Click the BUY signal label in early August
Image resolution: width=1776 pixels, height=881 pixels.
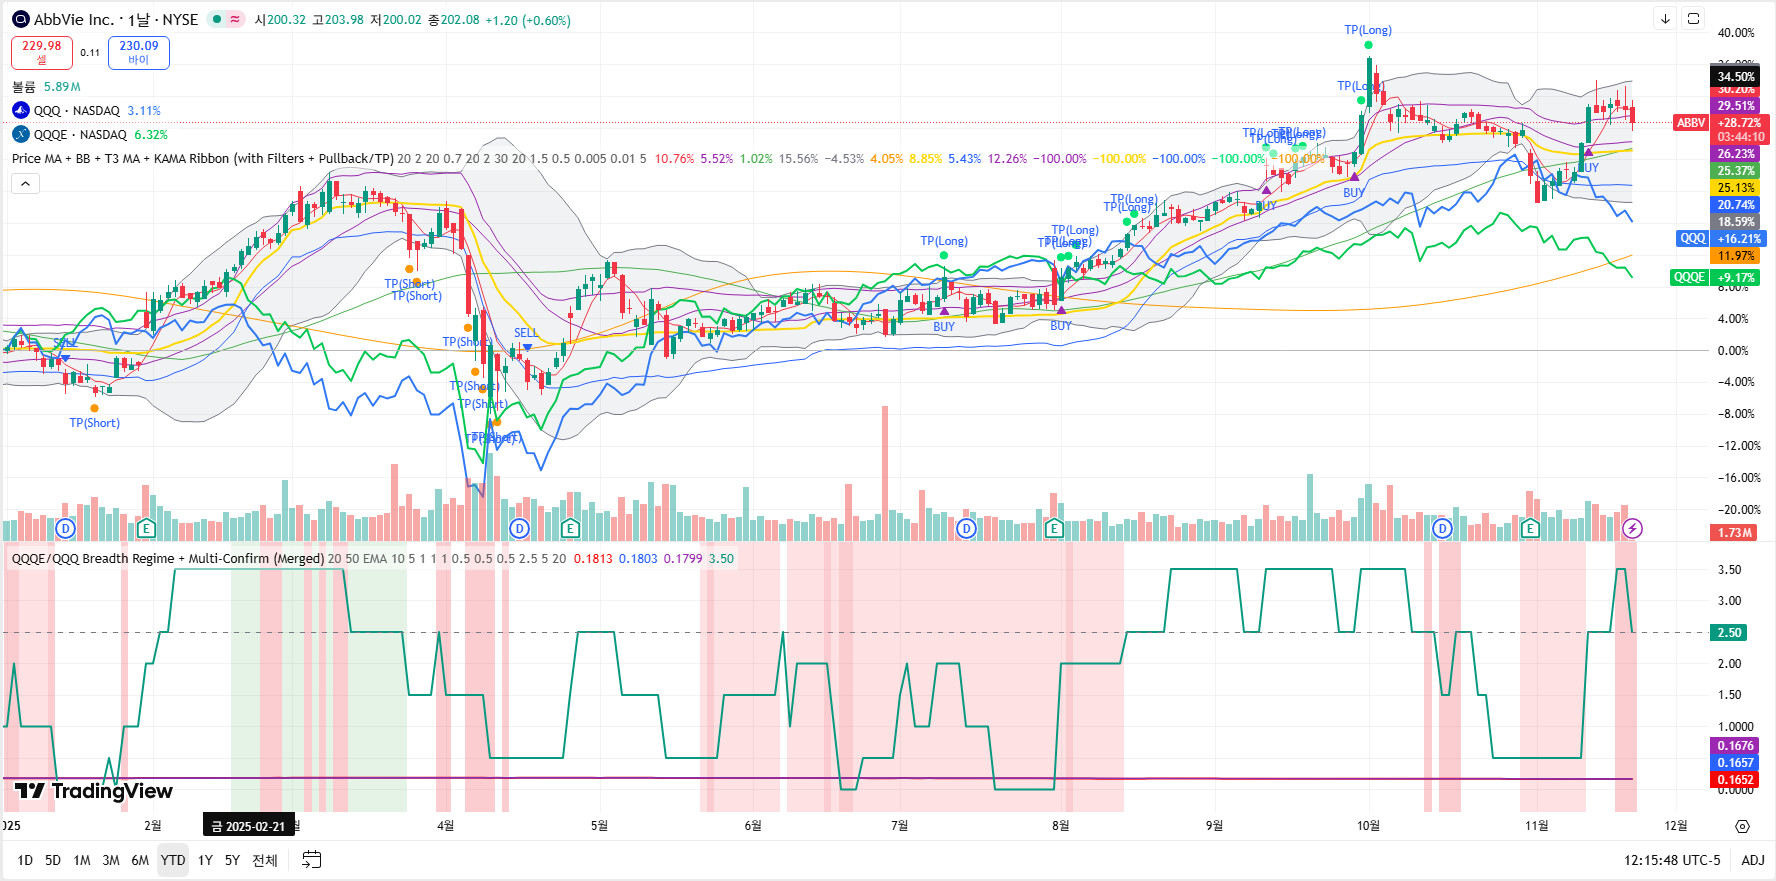(1061, 326)
